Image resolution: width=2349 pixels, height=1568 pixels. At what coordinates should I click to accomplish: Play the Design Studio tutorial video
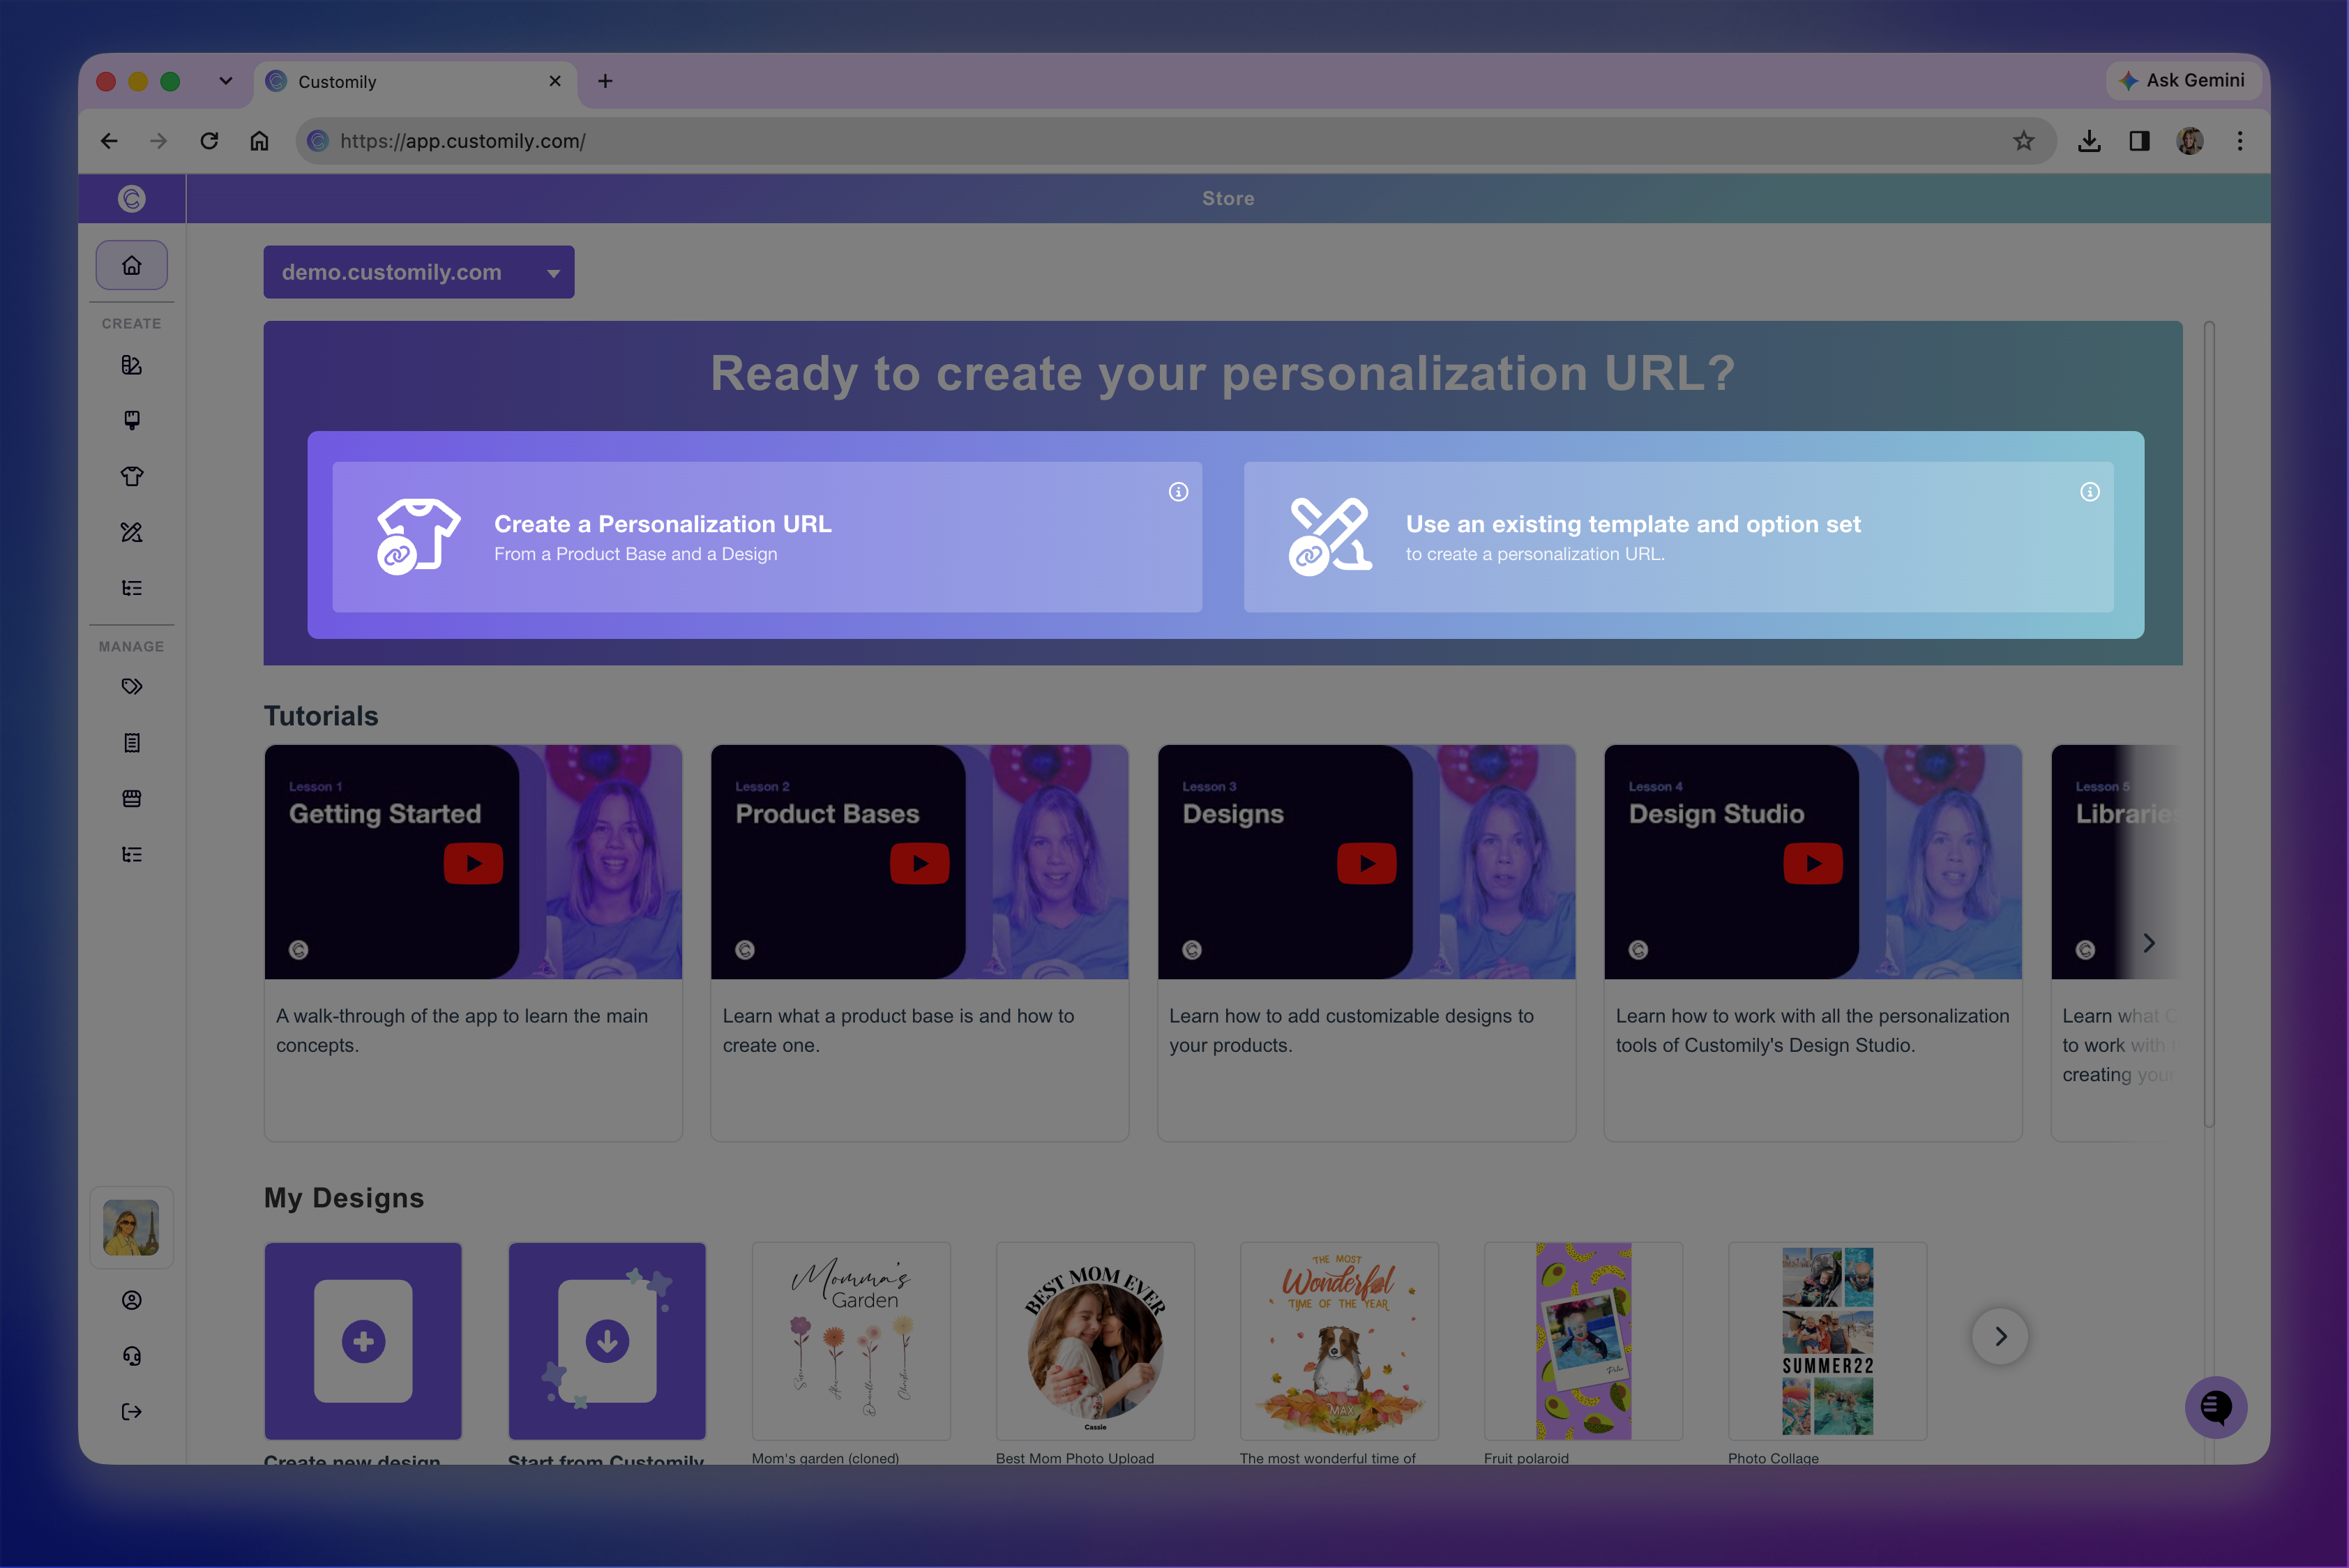[x=1813, y=864]
